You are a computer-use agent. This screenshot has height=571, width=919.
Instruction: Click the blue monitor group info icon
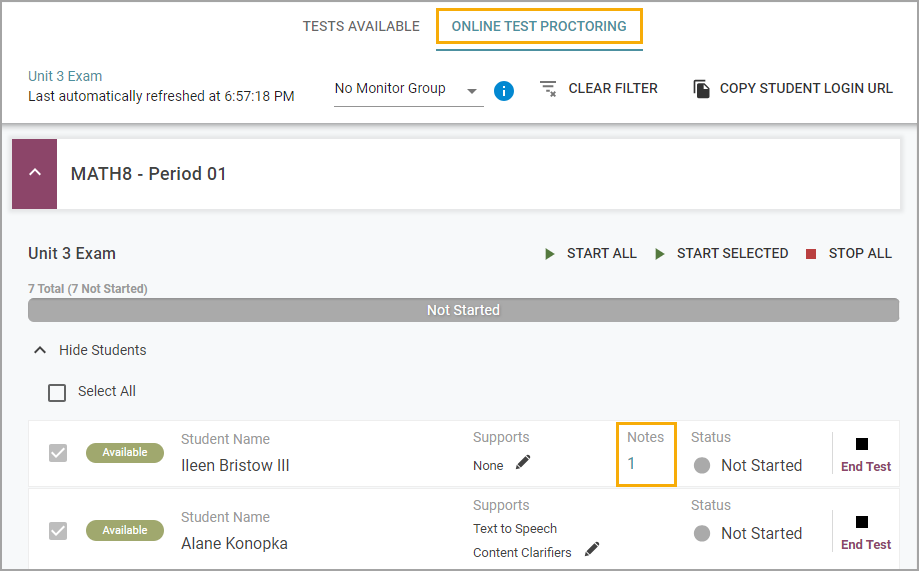pos(503,91)
